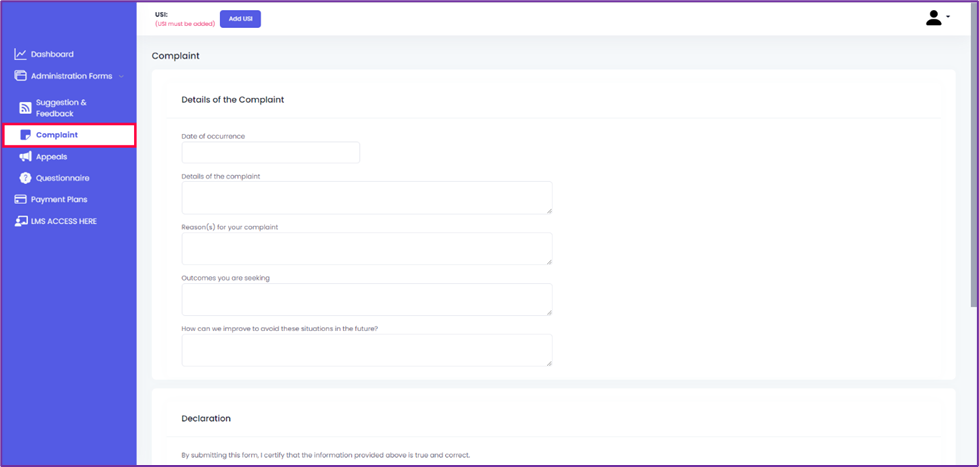Open Appeals form
This screenshot has height=467, width=979.
(x=51, y=157)
